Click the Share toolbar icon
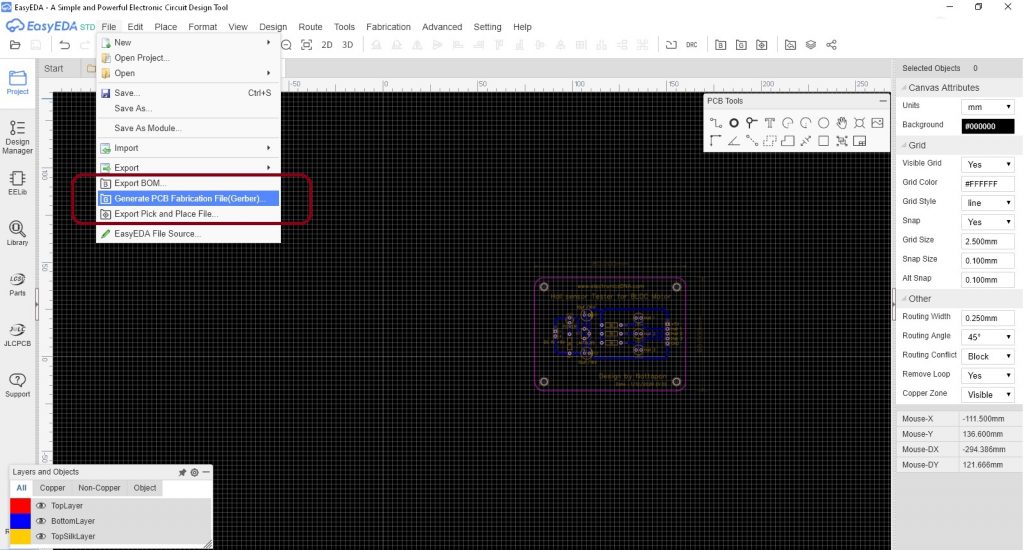The width and height of the screenshot is (1024, 550). (x=831, y=45)
